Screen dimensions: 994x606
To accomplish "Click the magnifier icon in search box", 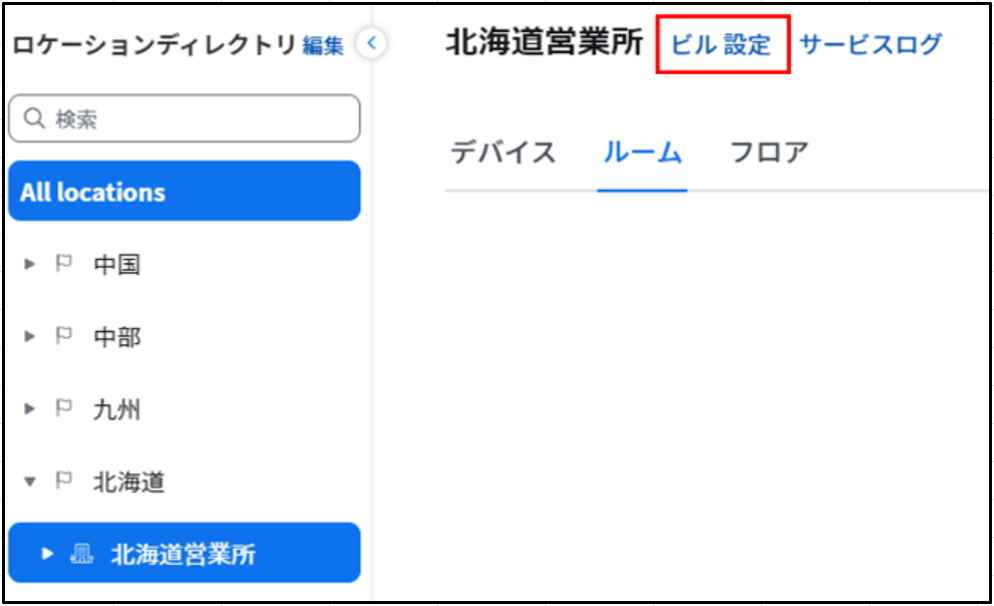I will (x=34, y=118).
